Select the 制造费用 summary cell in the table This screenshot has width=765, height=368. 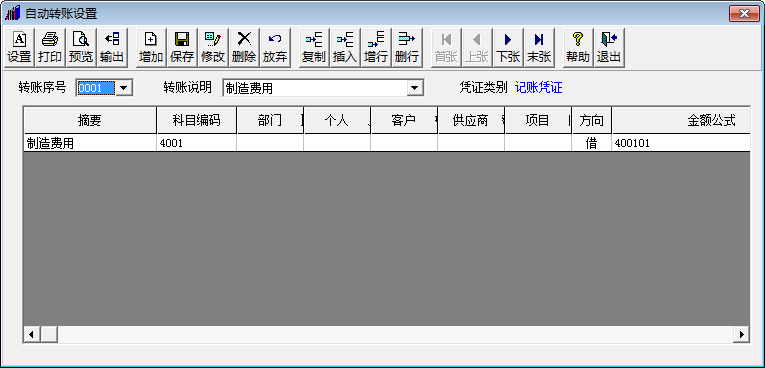click(90, 143)
